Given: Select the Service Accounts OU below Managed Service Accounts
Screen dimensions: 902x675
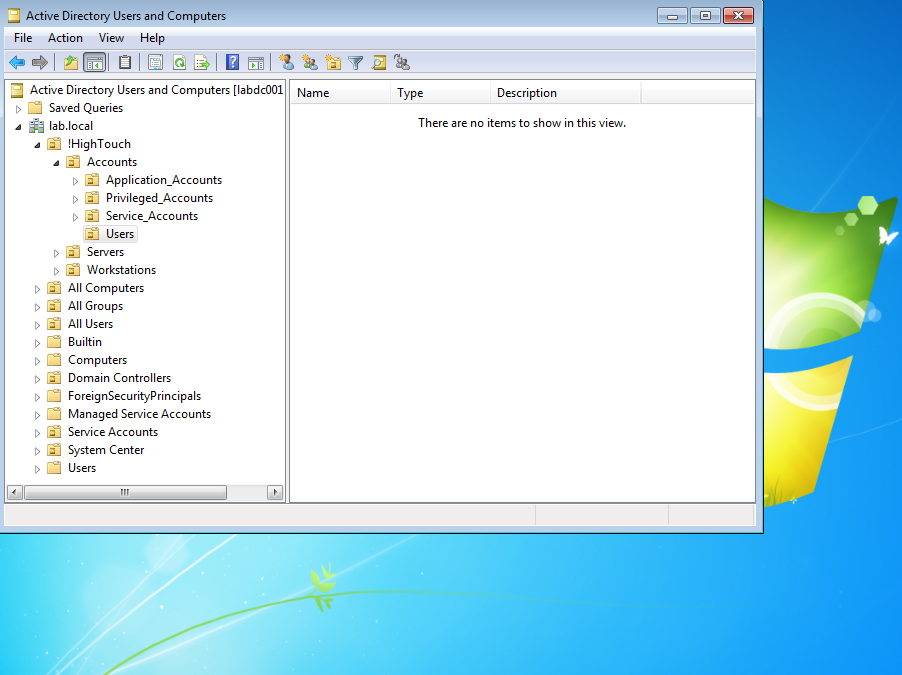Looking at the screenshot, I should 113,432.
